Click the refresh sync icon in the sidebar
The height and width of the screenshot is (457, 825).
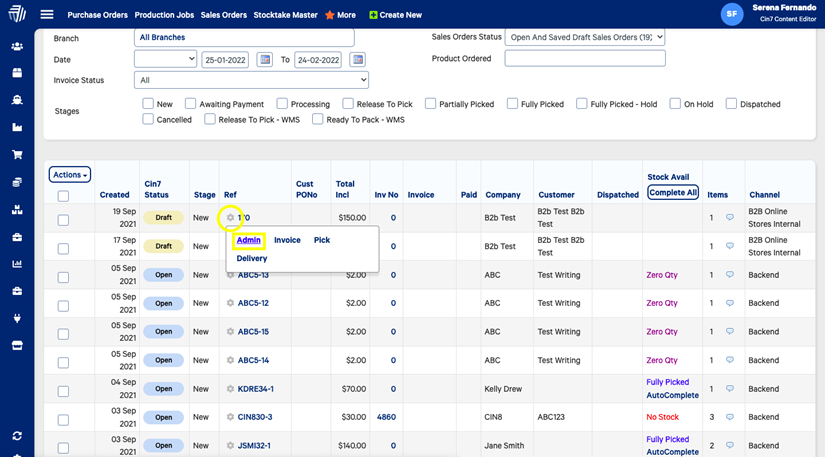(x=17, y=436)
